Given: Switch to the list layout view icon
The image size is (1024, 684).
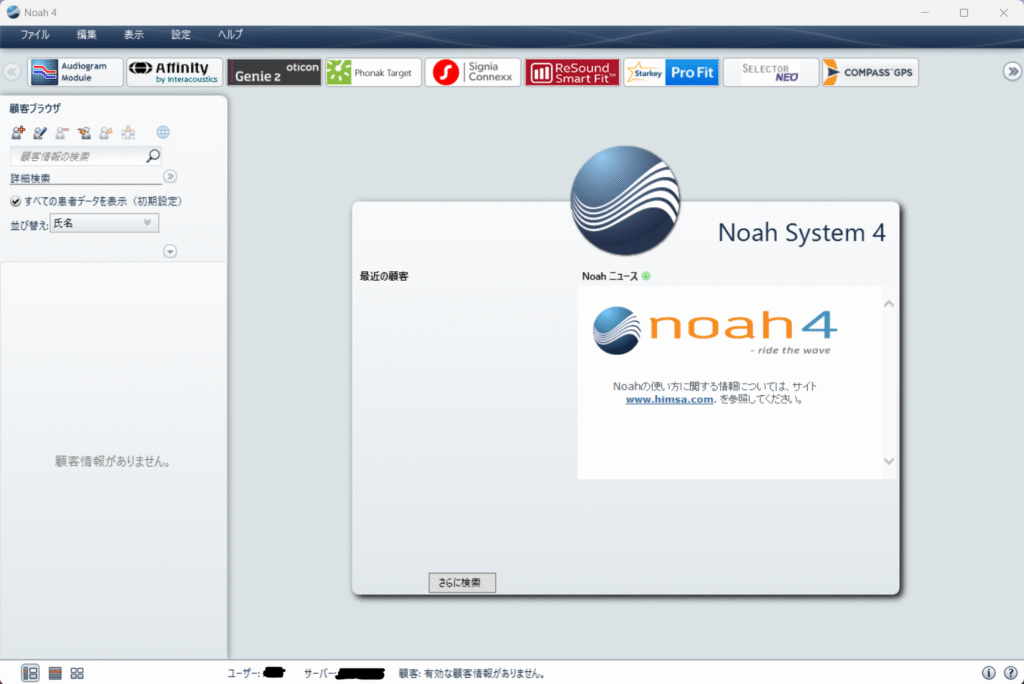Looking at the screenshot, I should click(55, 673).
